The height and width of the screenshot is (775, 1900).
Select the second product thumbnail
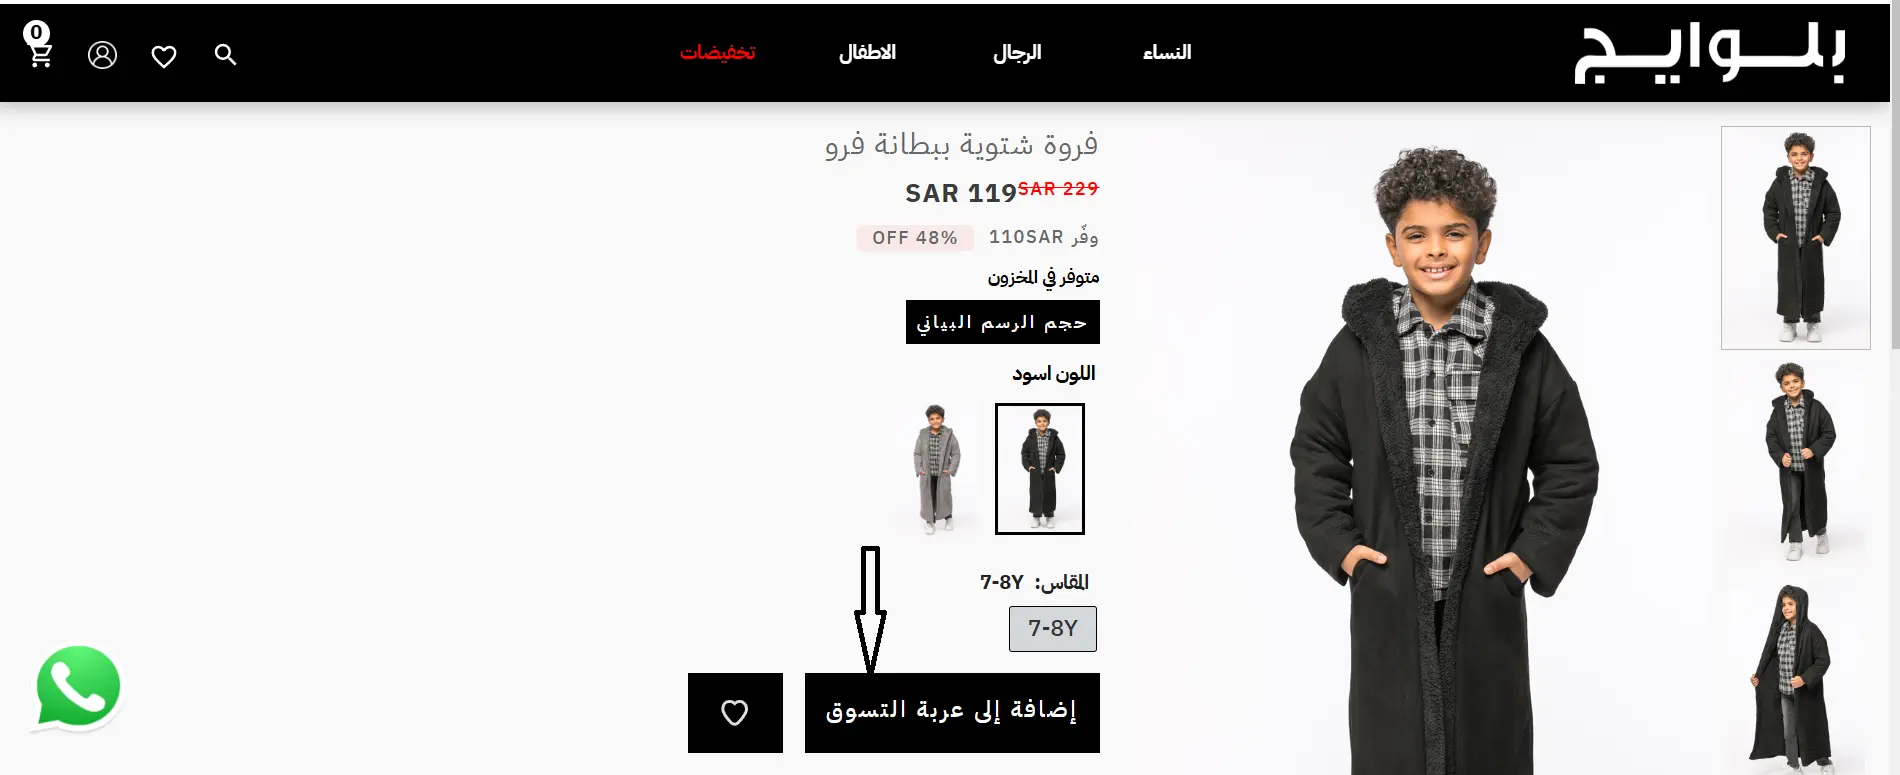point(1796,463)
